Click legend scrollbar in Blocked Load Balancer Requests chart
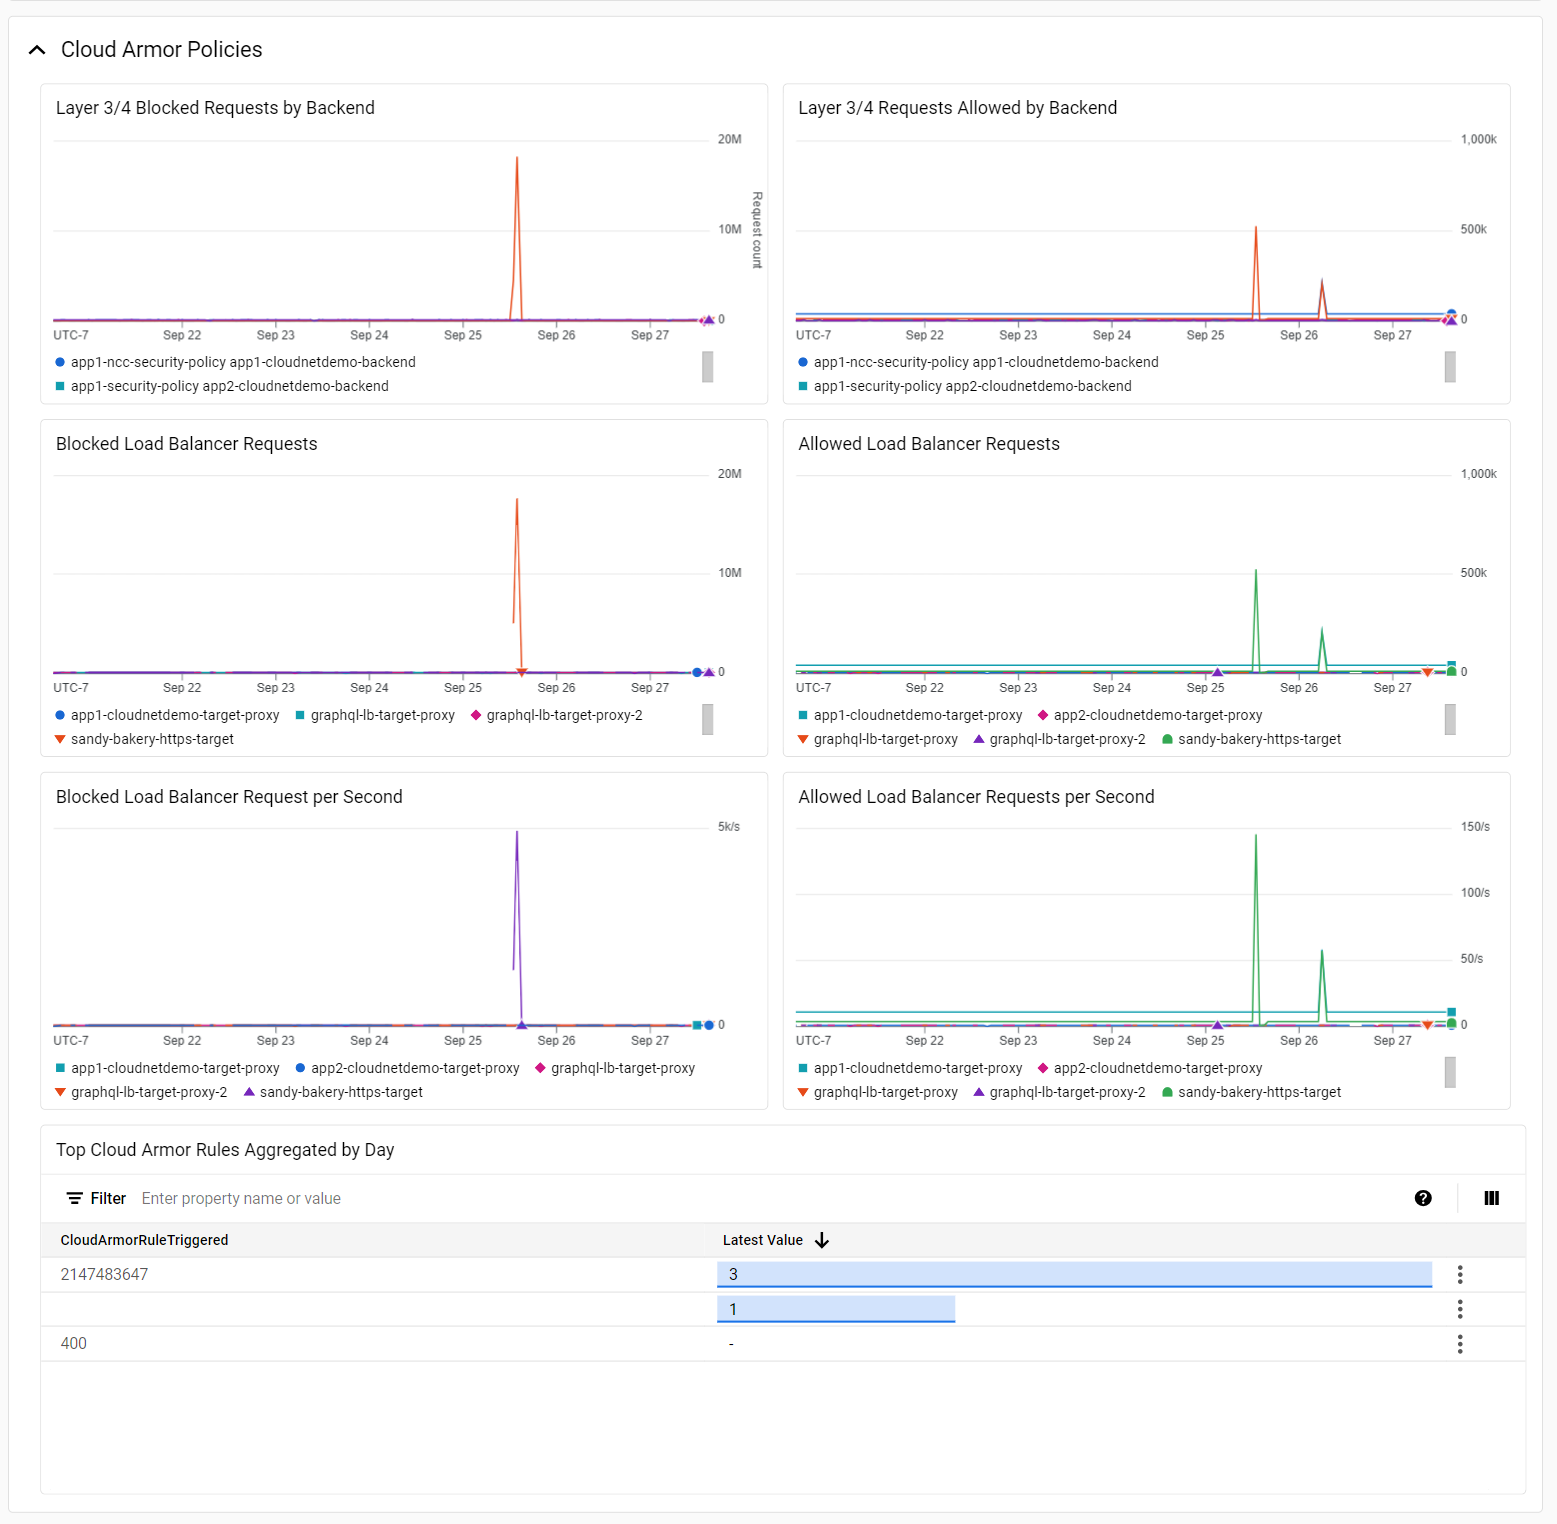 click(x=707, y=720)
